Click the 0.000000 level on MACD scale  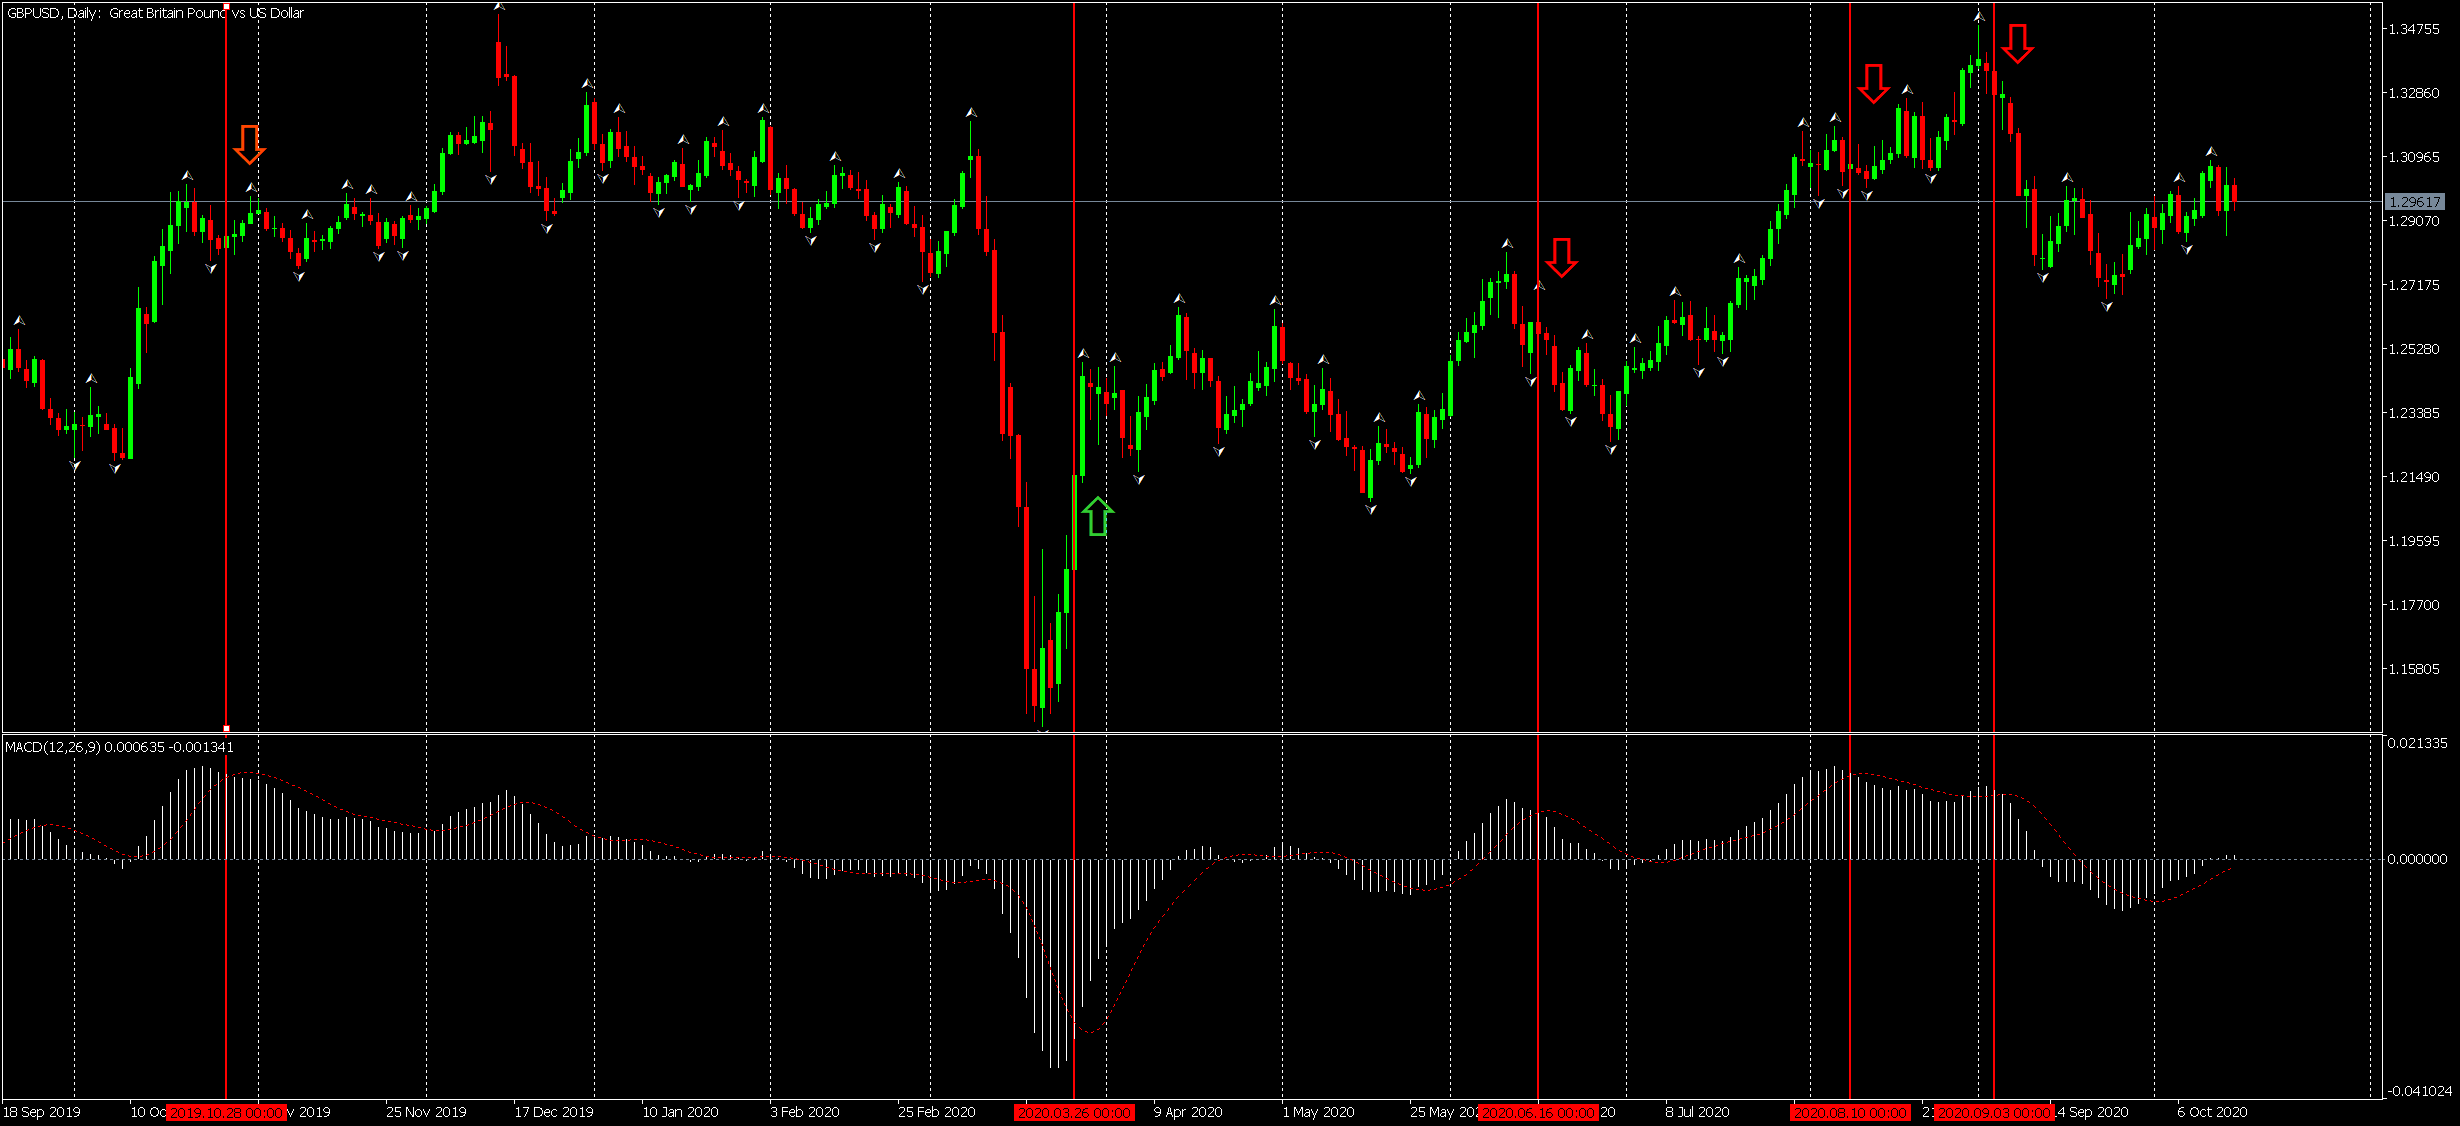(x=2416, y=859)
